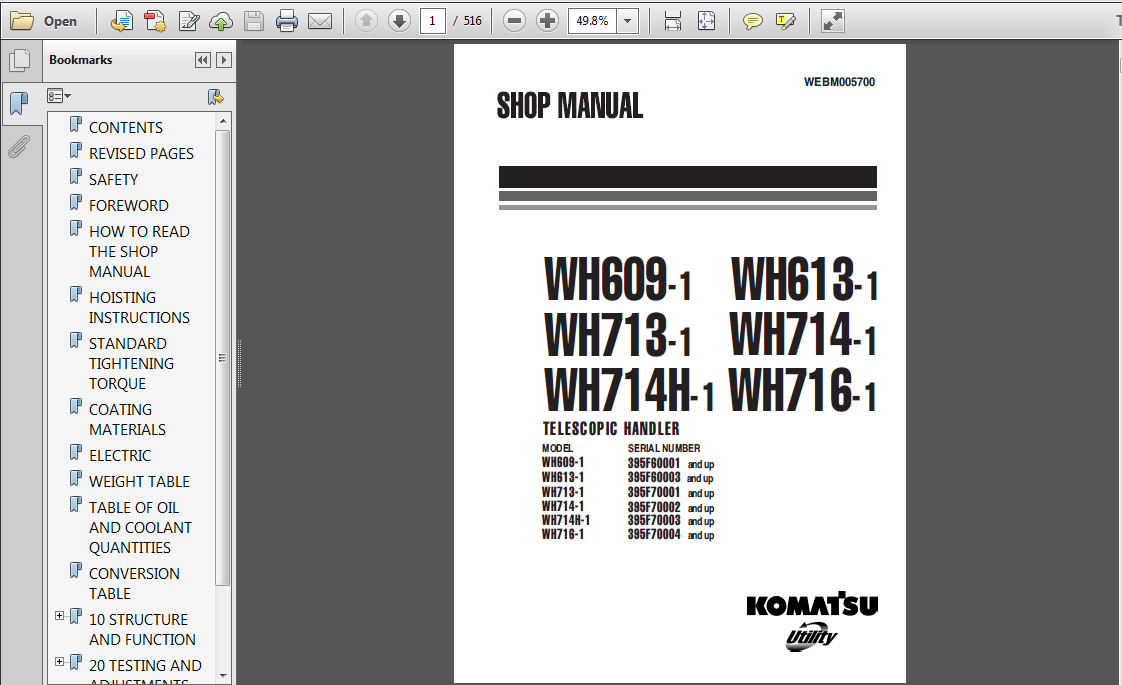The height and width of the screenshot is (685, 1122).
Task: Expand the 20 TESTING AND ADJUSTMENTS bookmark
Action: click(x=59, y=661)
